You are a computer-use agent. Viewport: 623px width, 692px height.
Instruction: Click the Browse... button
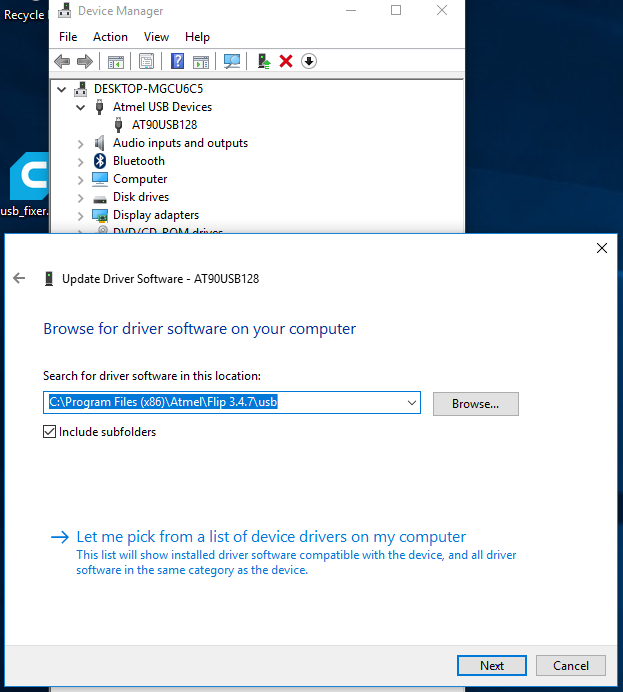pos(476,404)
